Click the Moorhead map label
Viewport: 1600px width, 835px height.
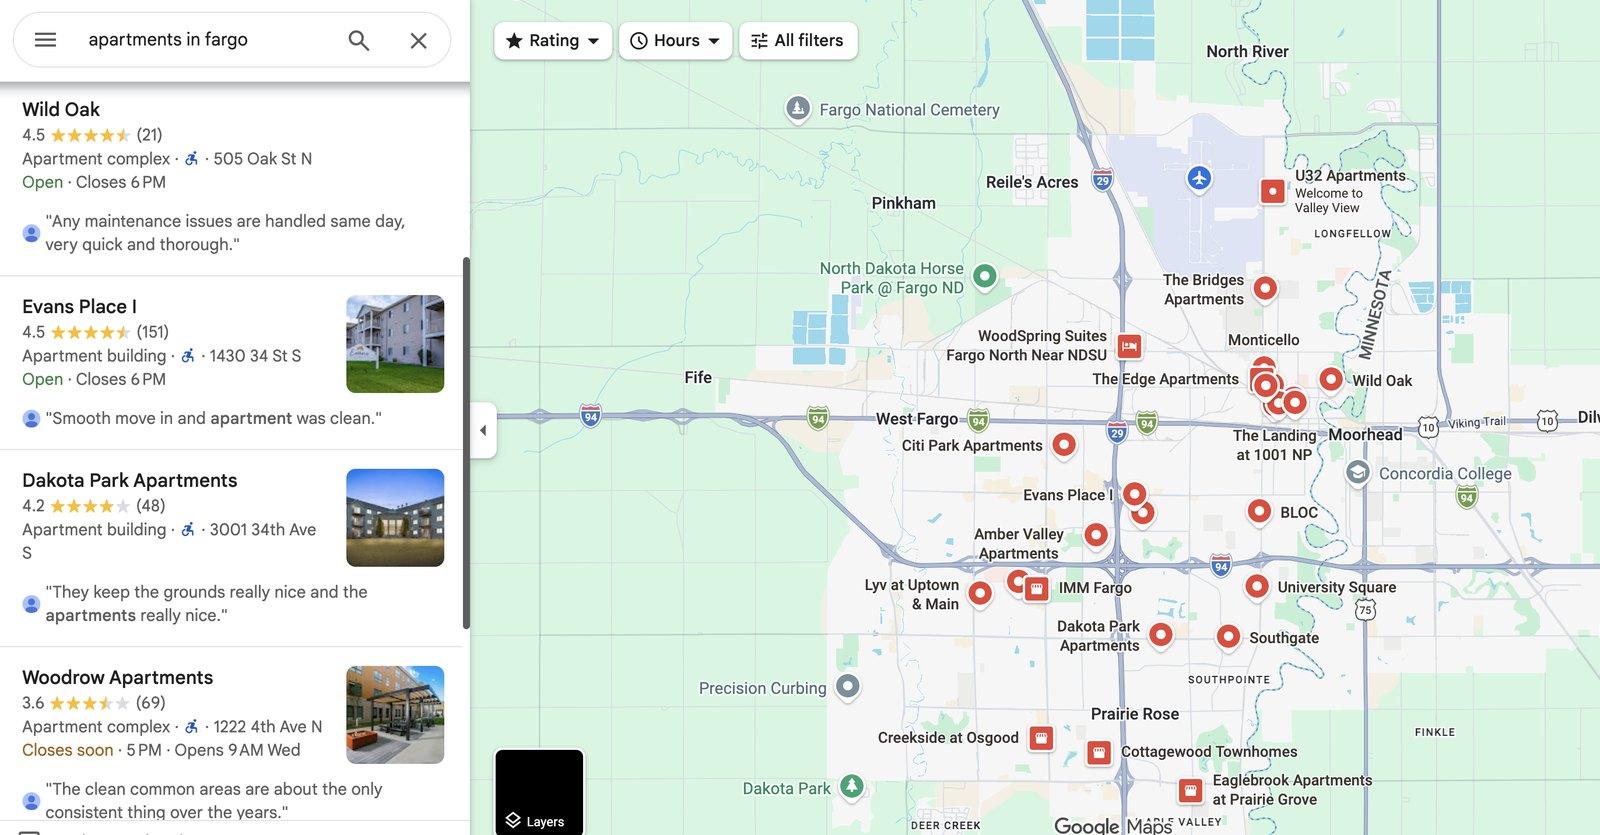pyautogui.click(x=1365, y=435)
